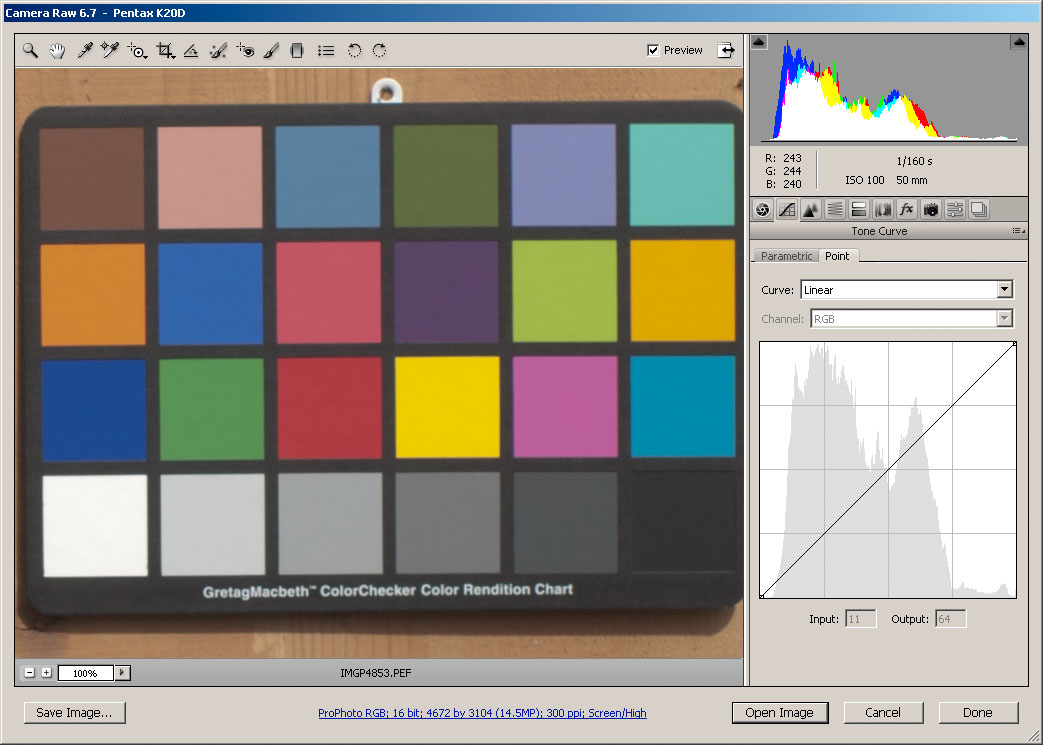Viewport: 1043px width, 745px height.
Task: Click the shutter speed text 1/160 s
Action: (915, 161)
